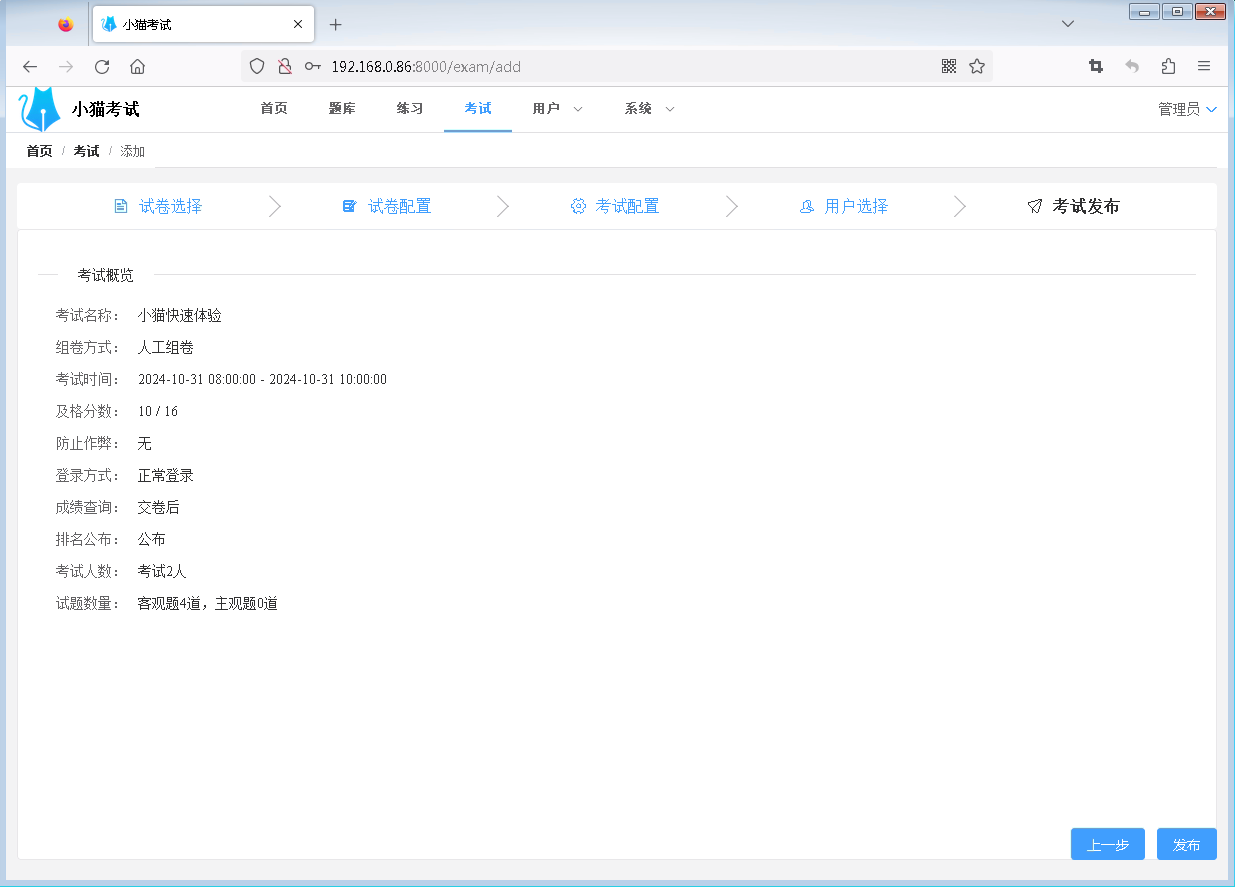Click the 用户选择 user step icon
The height and width of the screenshot is (887, 1235).
(806, 206)
